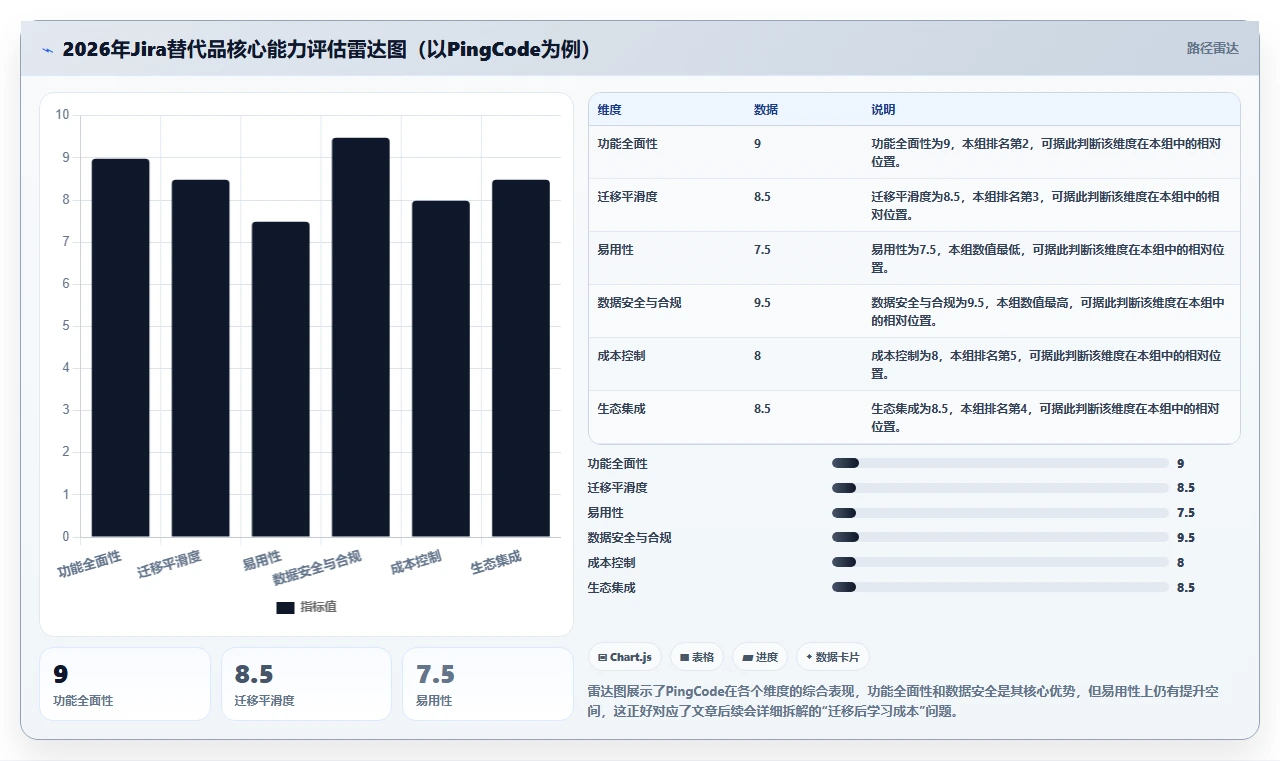
Task: Click the 数据安全与合规 bar in chart
Action: click(x=360, y=337)
